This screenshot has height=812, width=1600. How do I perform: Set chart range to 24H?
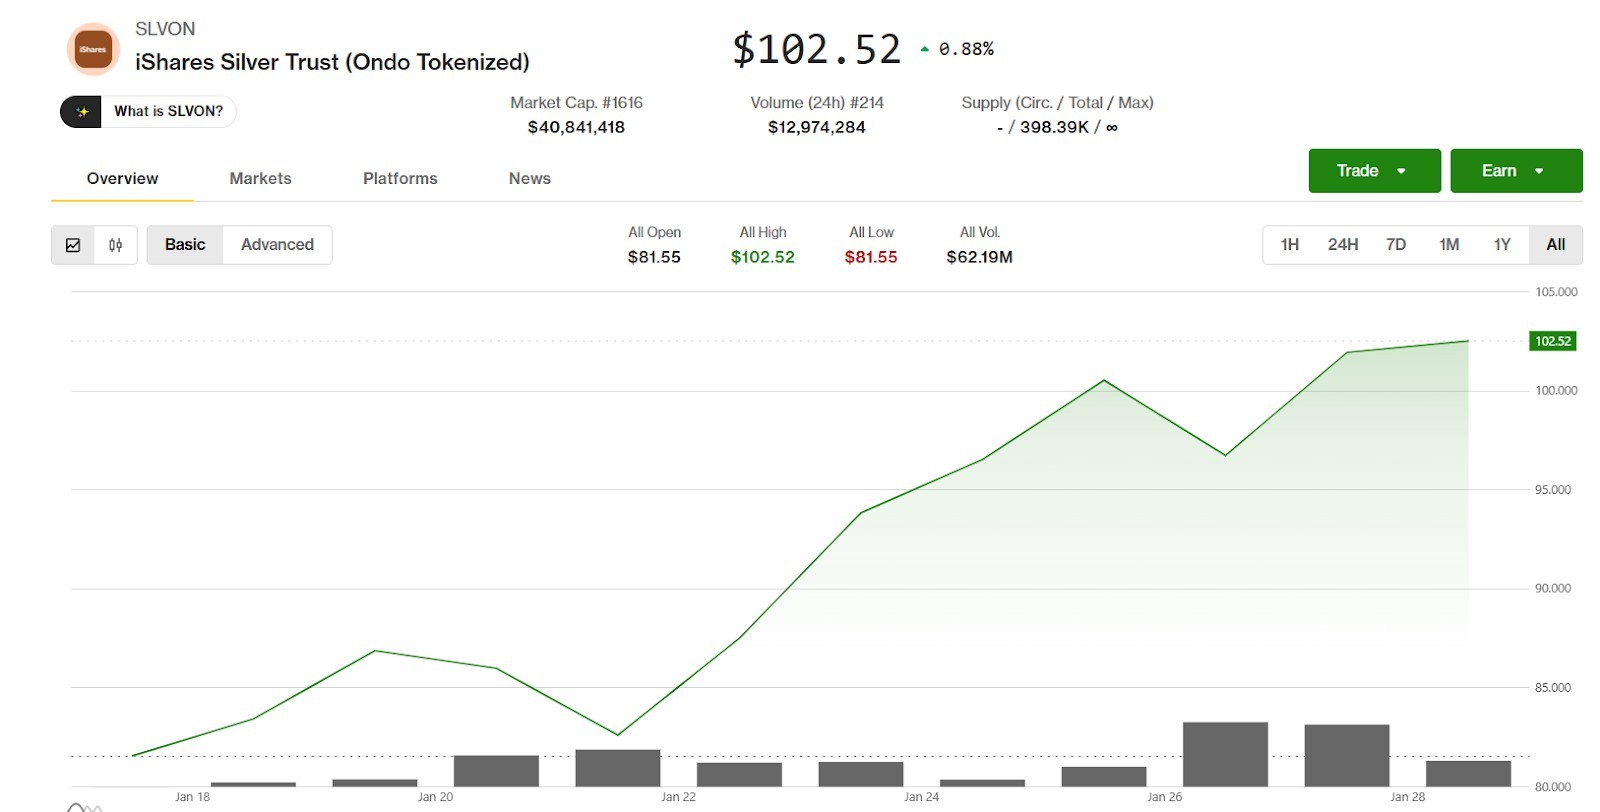[1343, 245]
